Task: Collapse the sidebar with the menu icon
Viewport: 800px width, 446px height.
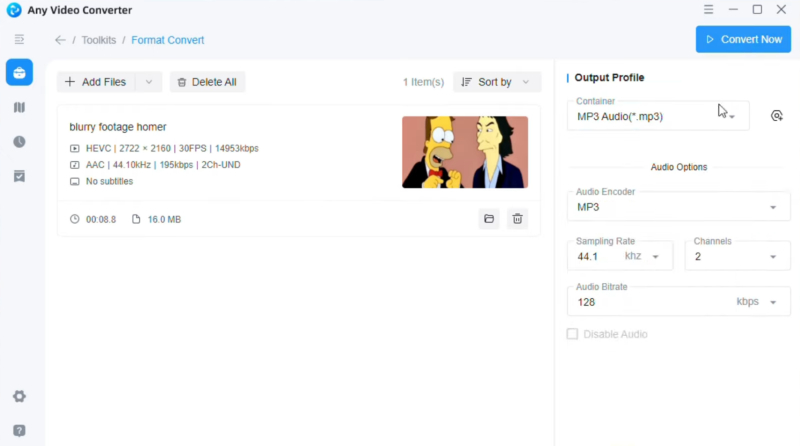Action: tap(19, 39)
